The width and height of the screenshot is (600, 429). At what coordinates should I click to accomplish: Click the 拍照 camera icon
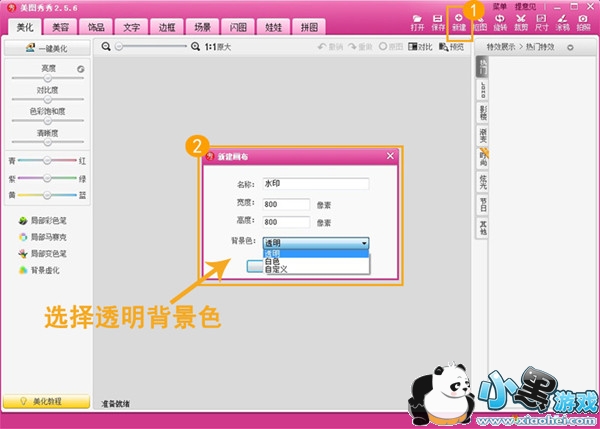[x=584, y=23]
